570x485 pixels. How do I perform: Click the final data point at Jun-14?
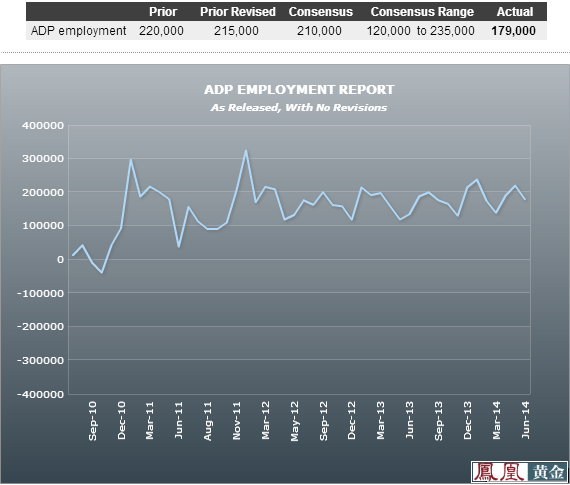pos(525,199)
